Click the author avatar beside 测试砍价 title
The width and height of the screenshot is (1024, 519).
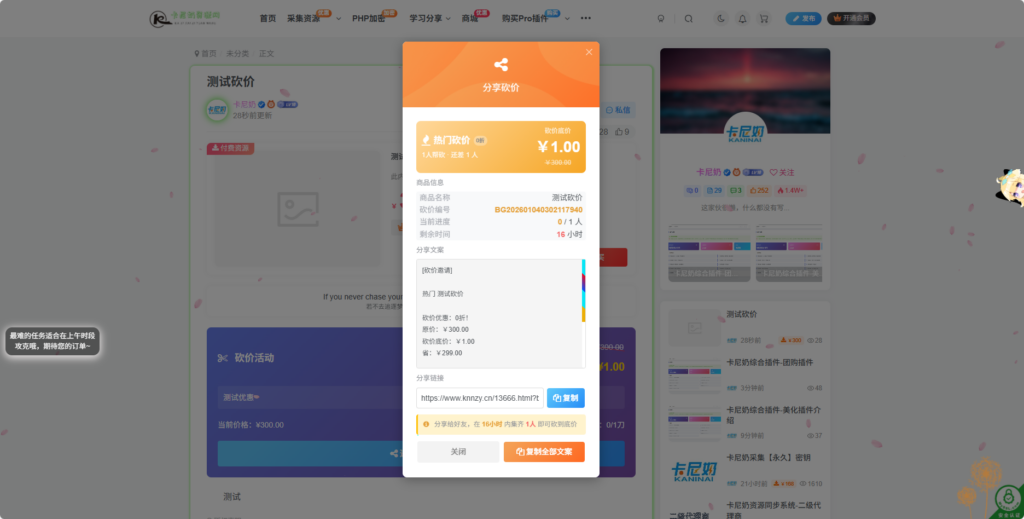coord(217,110)
